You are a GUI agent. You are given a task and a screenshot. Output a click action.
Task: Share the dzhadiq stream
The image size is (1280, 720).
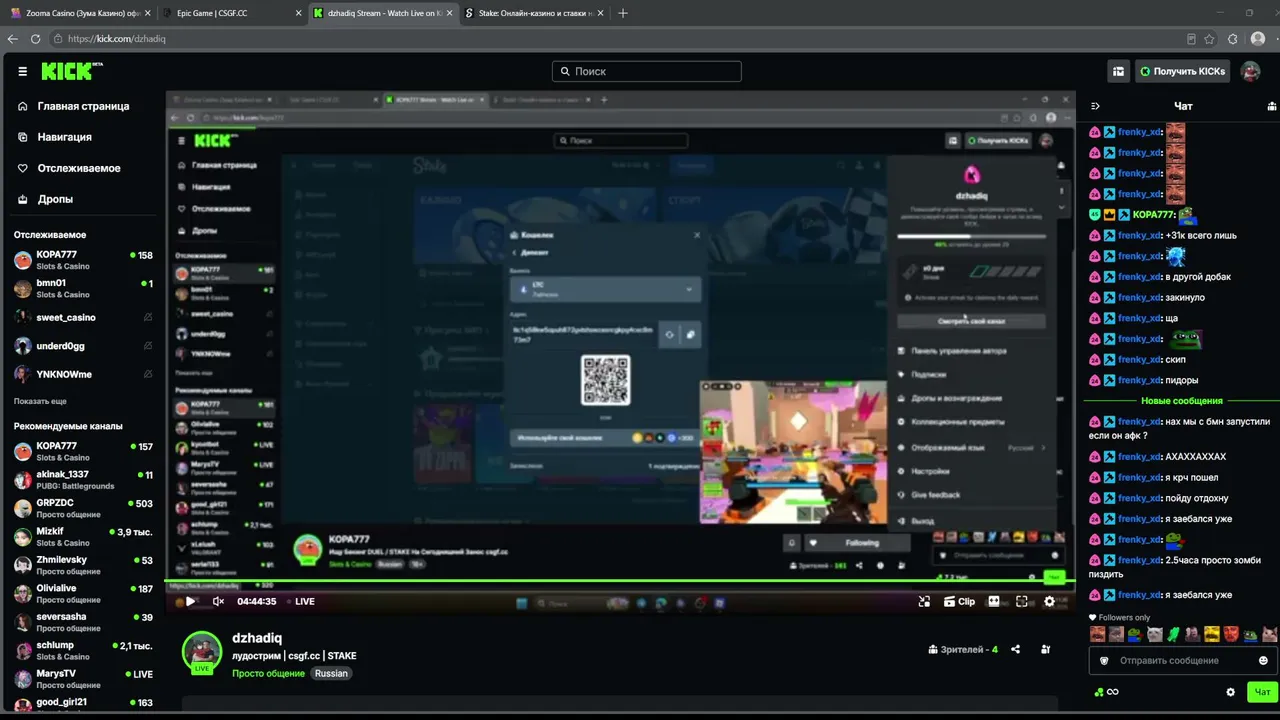coord(1015,649)
